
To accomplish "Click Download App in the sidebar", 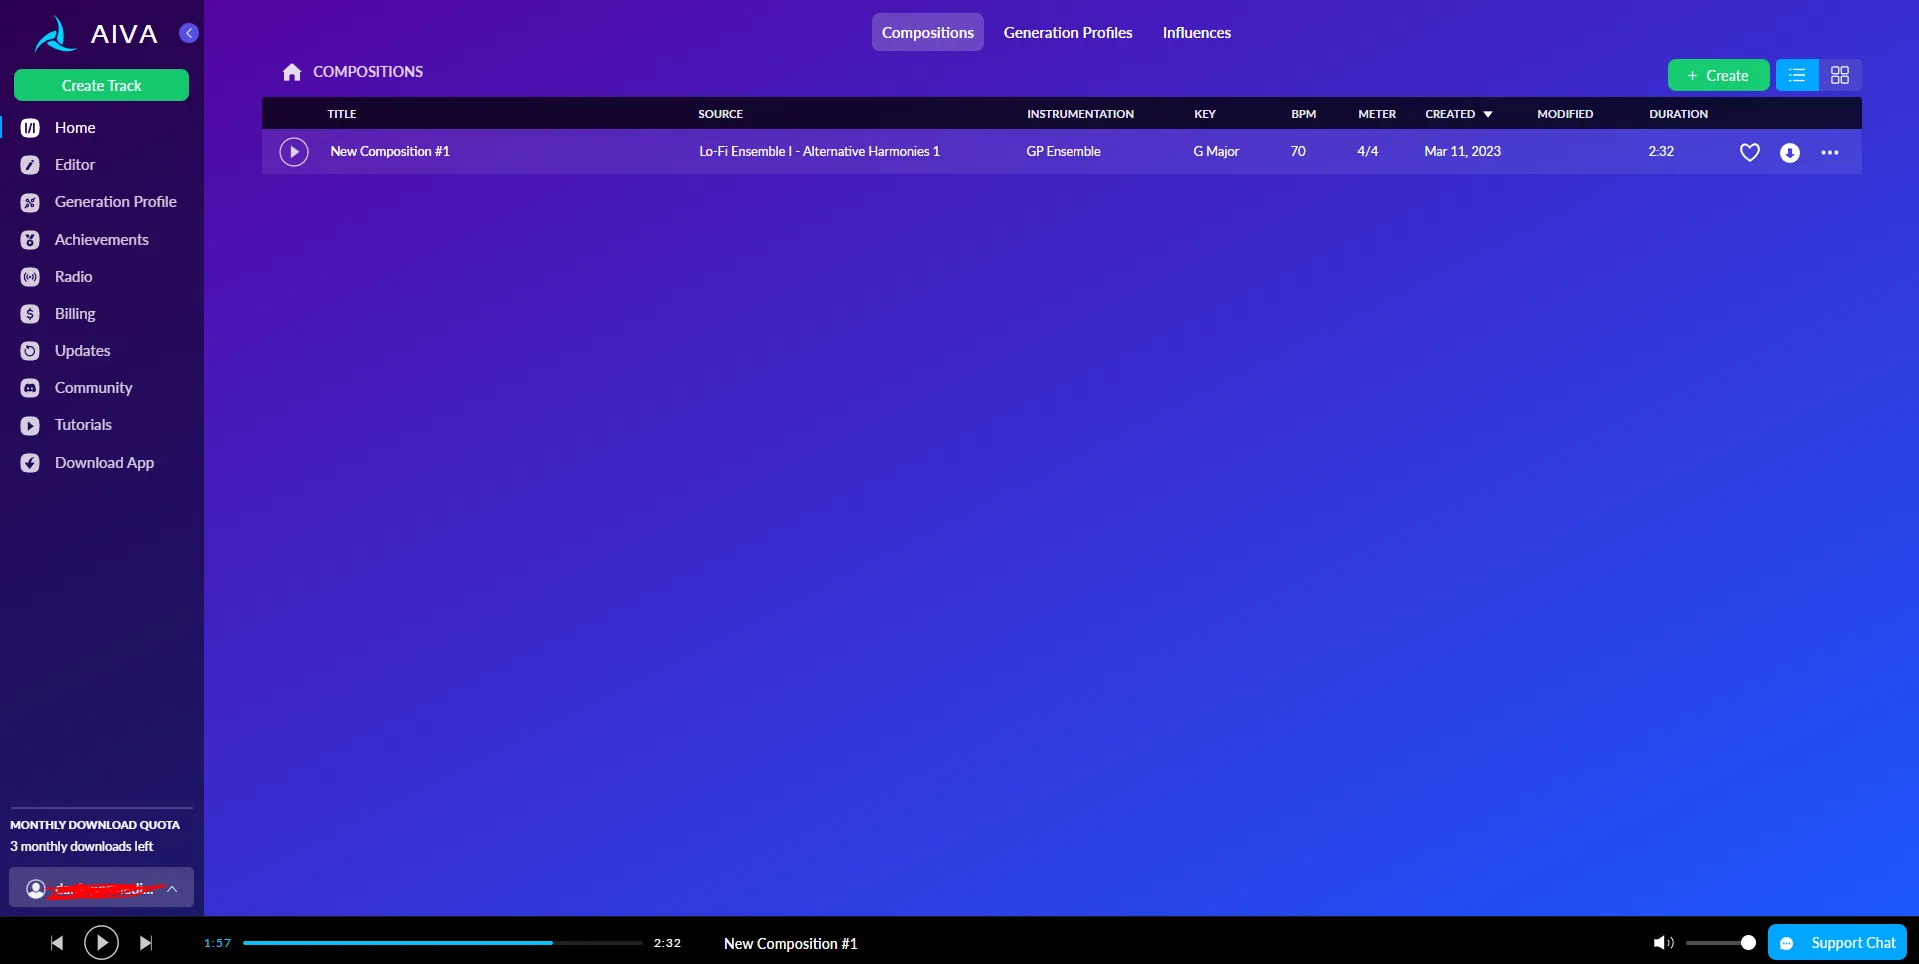I will pyautogui.click(x=104, y=463).
